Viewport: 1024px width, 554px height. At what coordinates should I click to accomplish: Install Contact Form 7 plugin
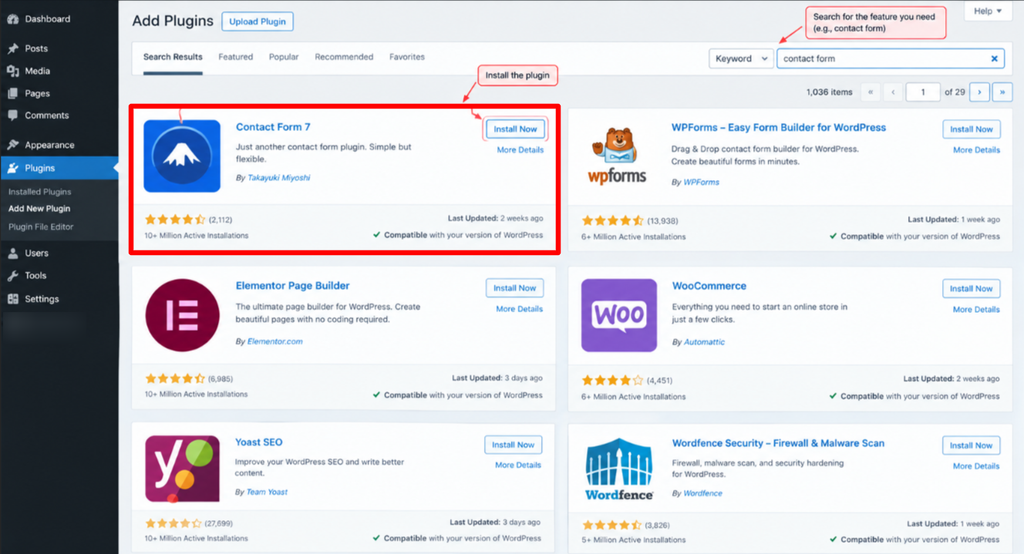[x=515, y=129]
